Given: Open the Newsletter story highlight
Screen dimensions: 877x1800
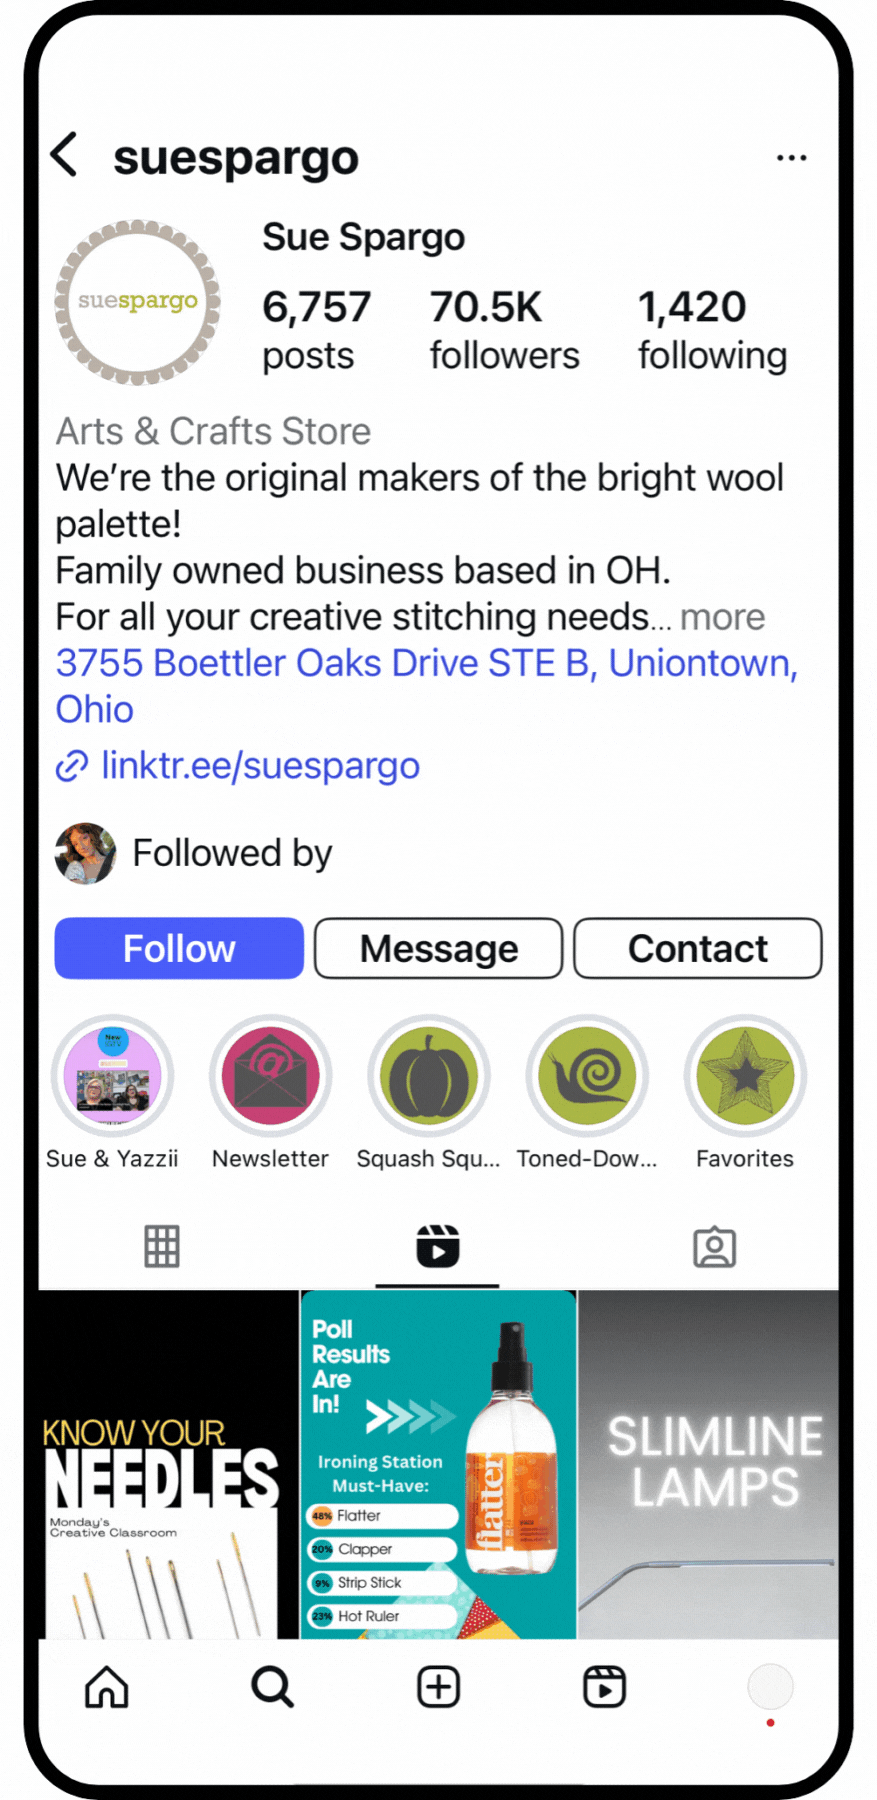Looking at the screenshot, I should tap(270, 1076).
